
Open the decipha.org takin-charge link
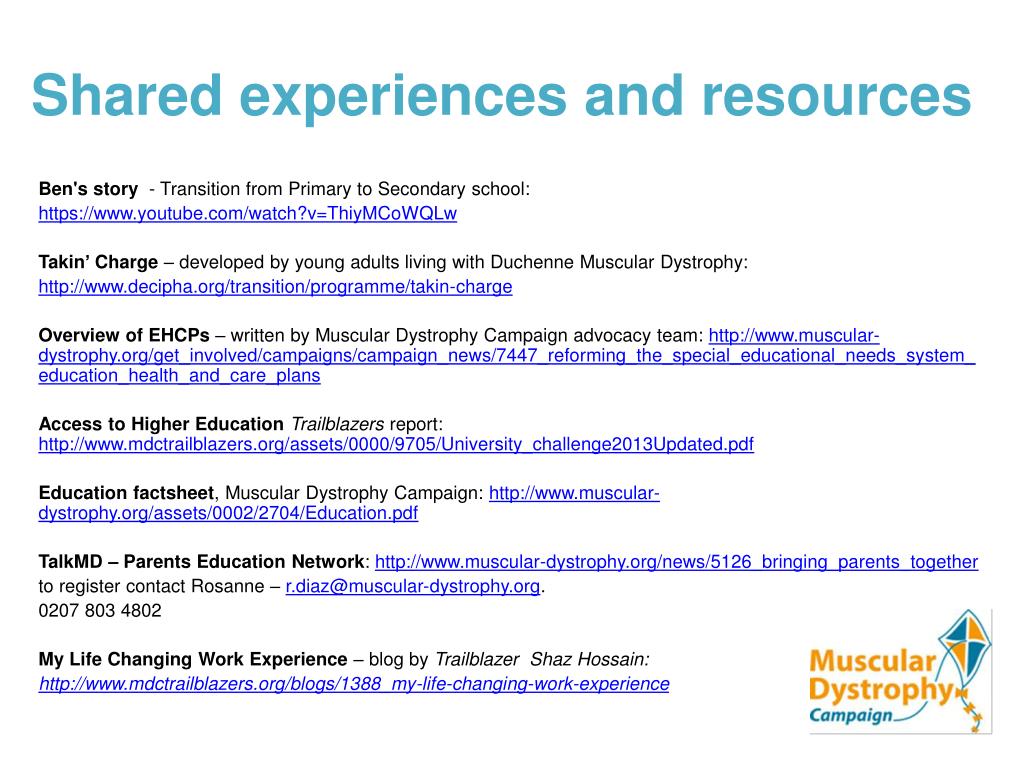point(275,287)
